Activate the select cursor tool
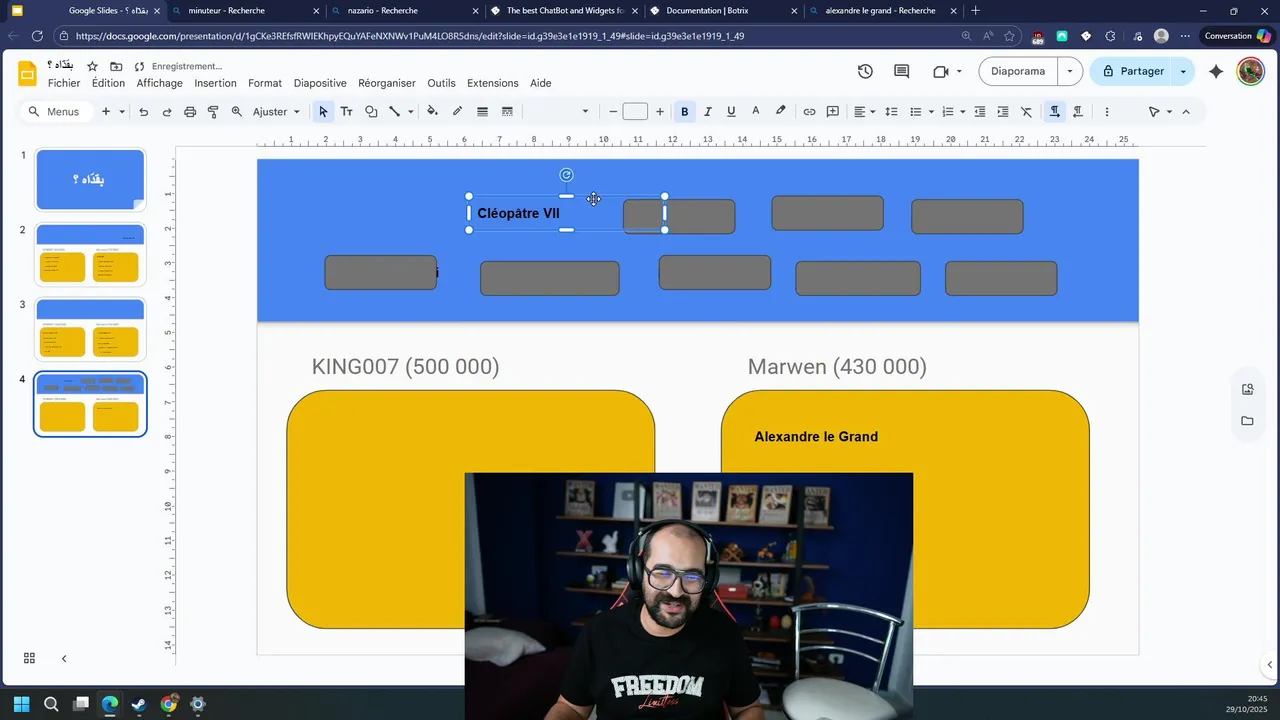 pos(322,112)
